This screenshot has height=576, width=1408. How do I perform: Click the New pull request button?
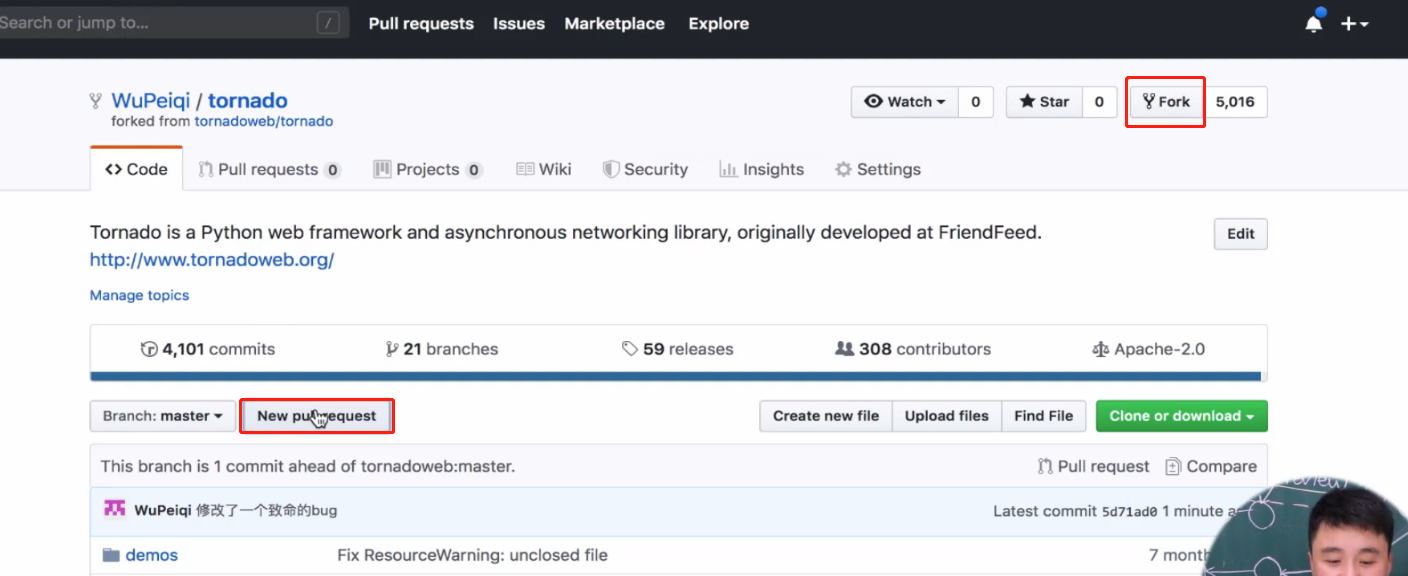click(316, 416)
